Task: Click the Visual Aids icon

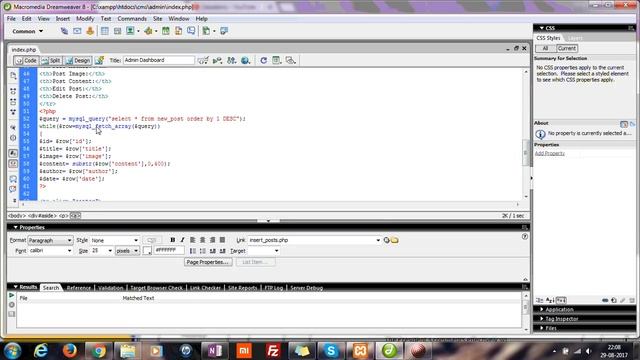Action: (x=291, y=60)
